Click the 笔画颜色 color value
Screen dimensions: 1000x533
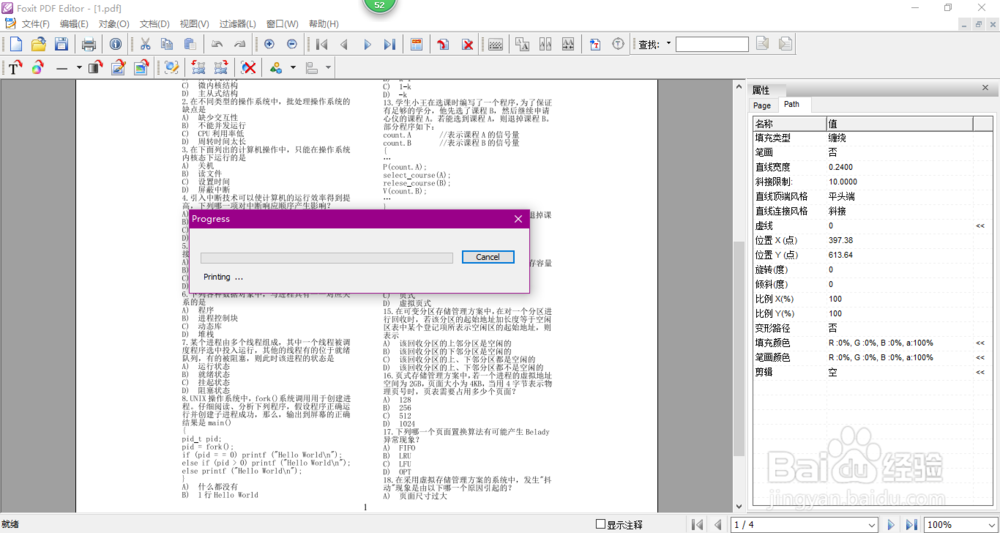[x=880, y=358]
